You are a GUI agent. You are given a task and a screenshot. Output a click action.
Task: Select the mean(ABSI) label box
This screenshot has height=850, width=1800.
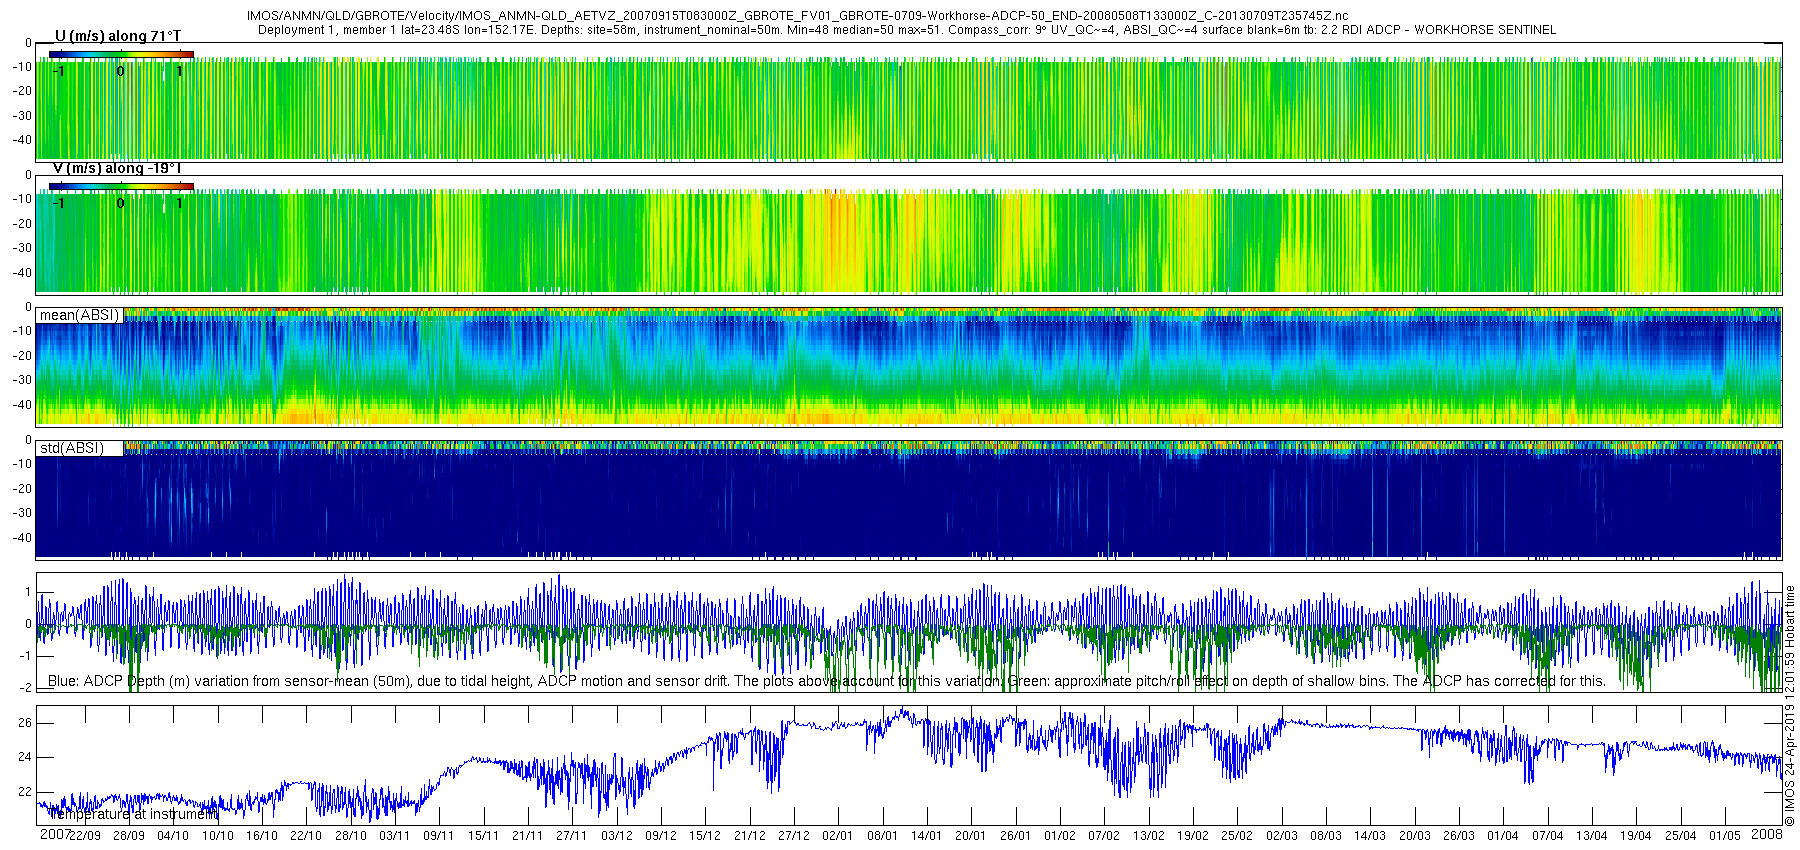point(79,315)
